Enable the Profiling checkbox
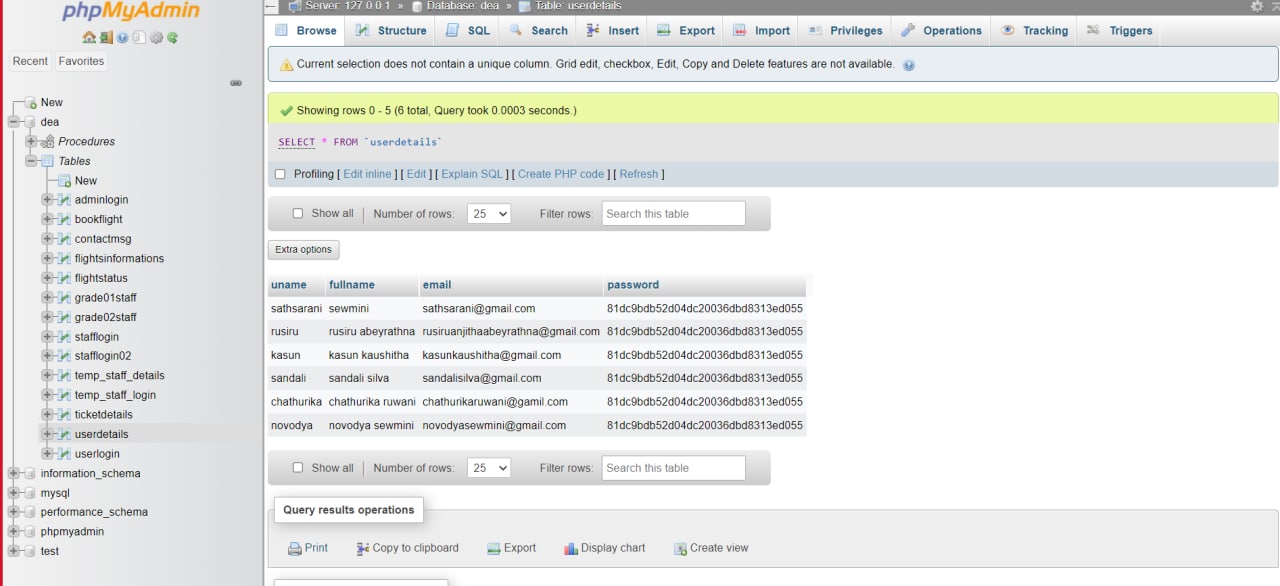Image resolution: width=1280 pixels, height=586 pixels. (280, 174)
